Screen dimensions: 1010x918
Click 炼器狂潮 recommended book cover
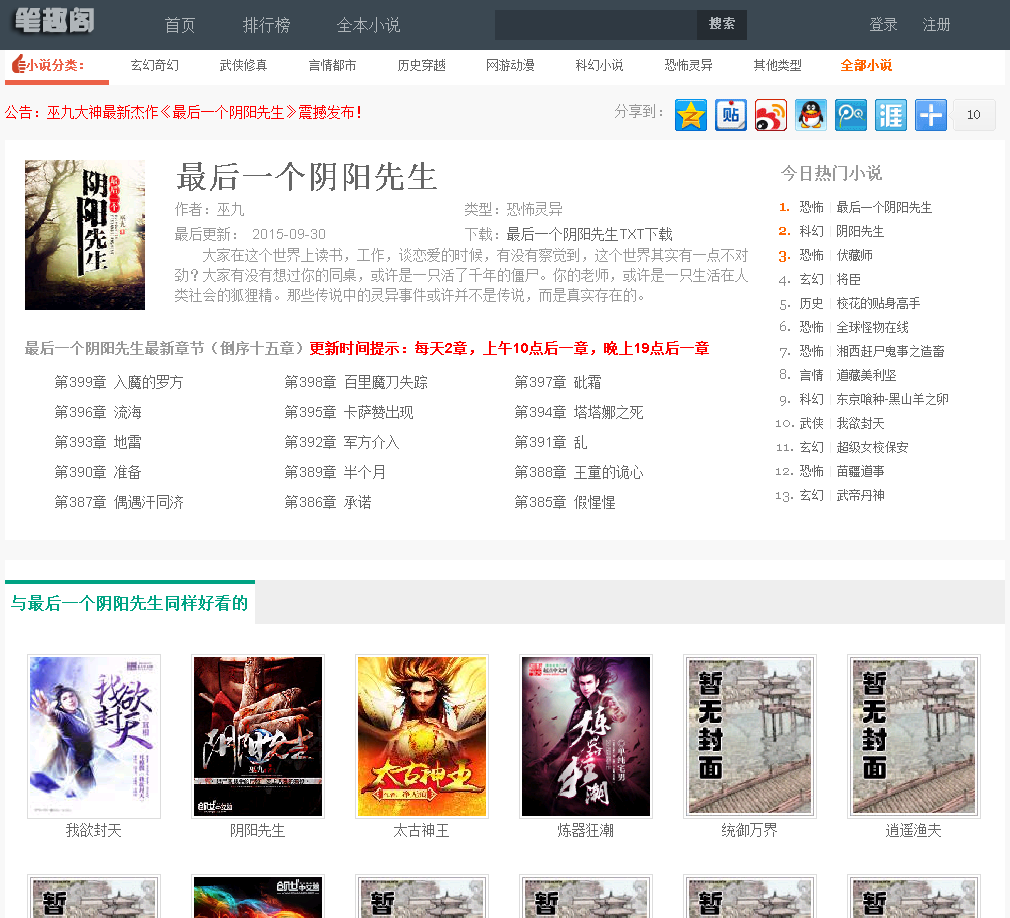click(586, 736)
